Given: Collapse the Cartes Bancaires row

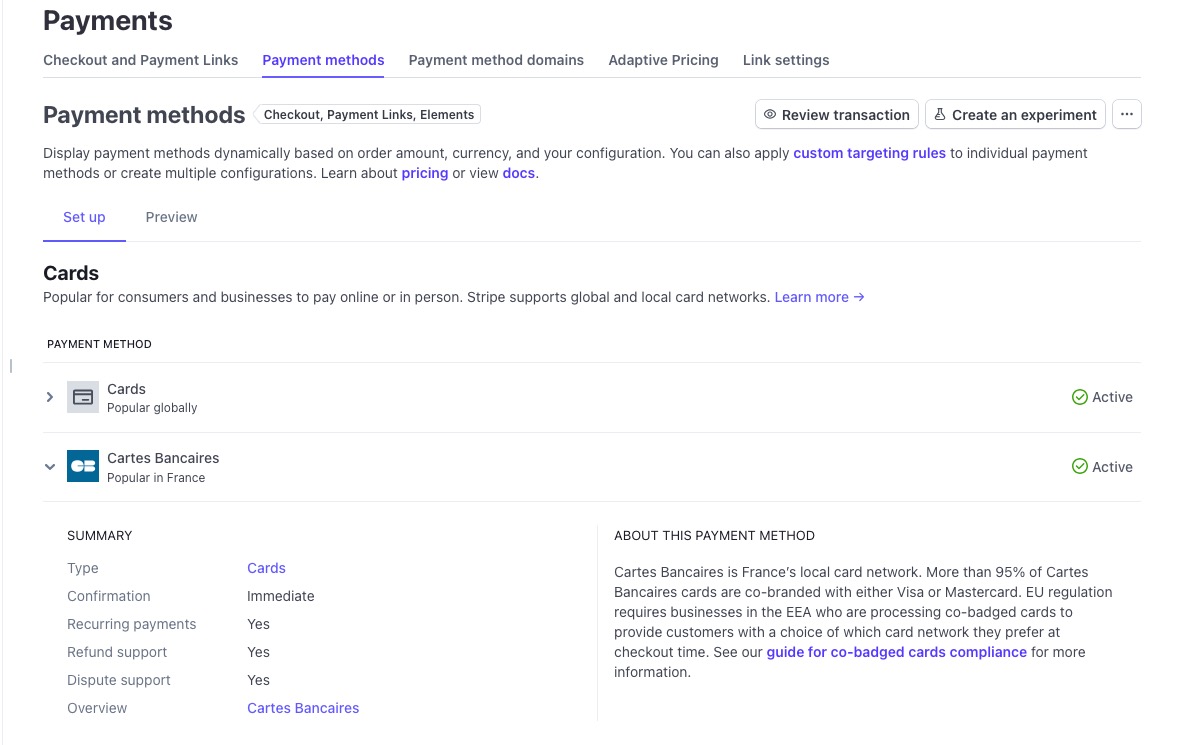Looking at the screenshot, I should 50,466.
